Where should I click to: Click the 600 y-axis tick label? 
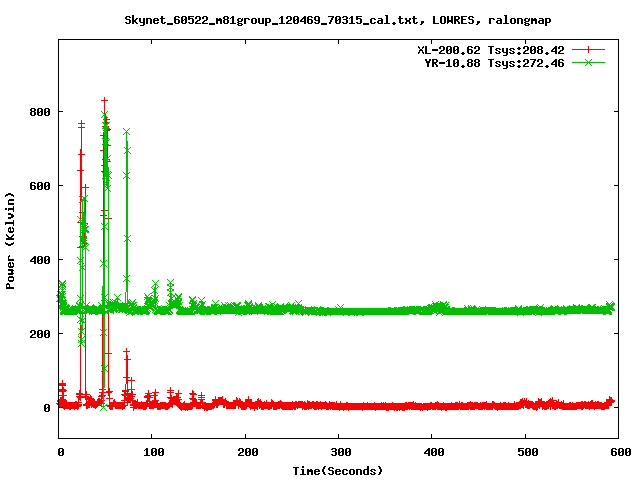40,186
